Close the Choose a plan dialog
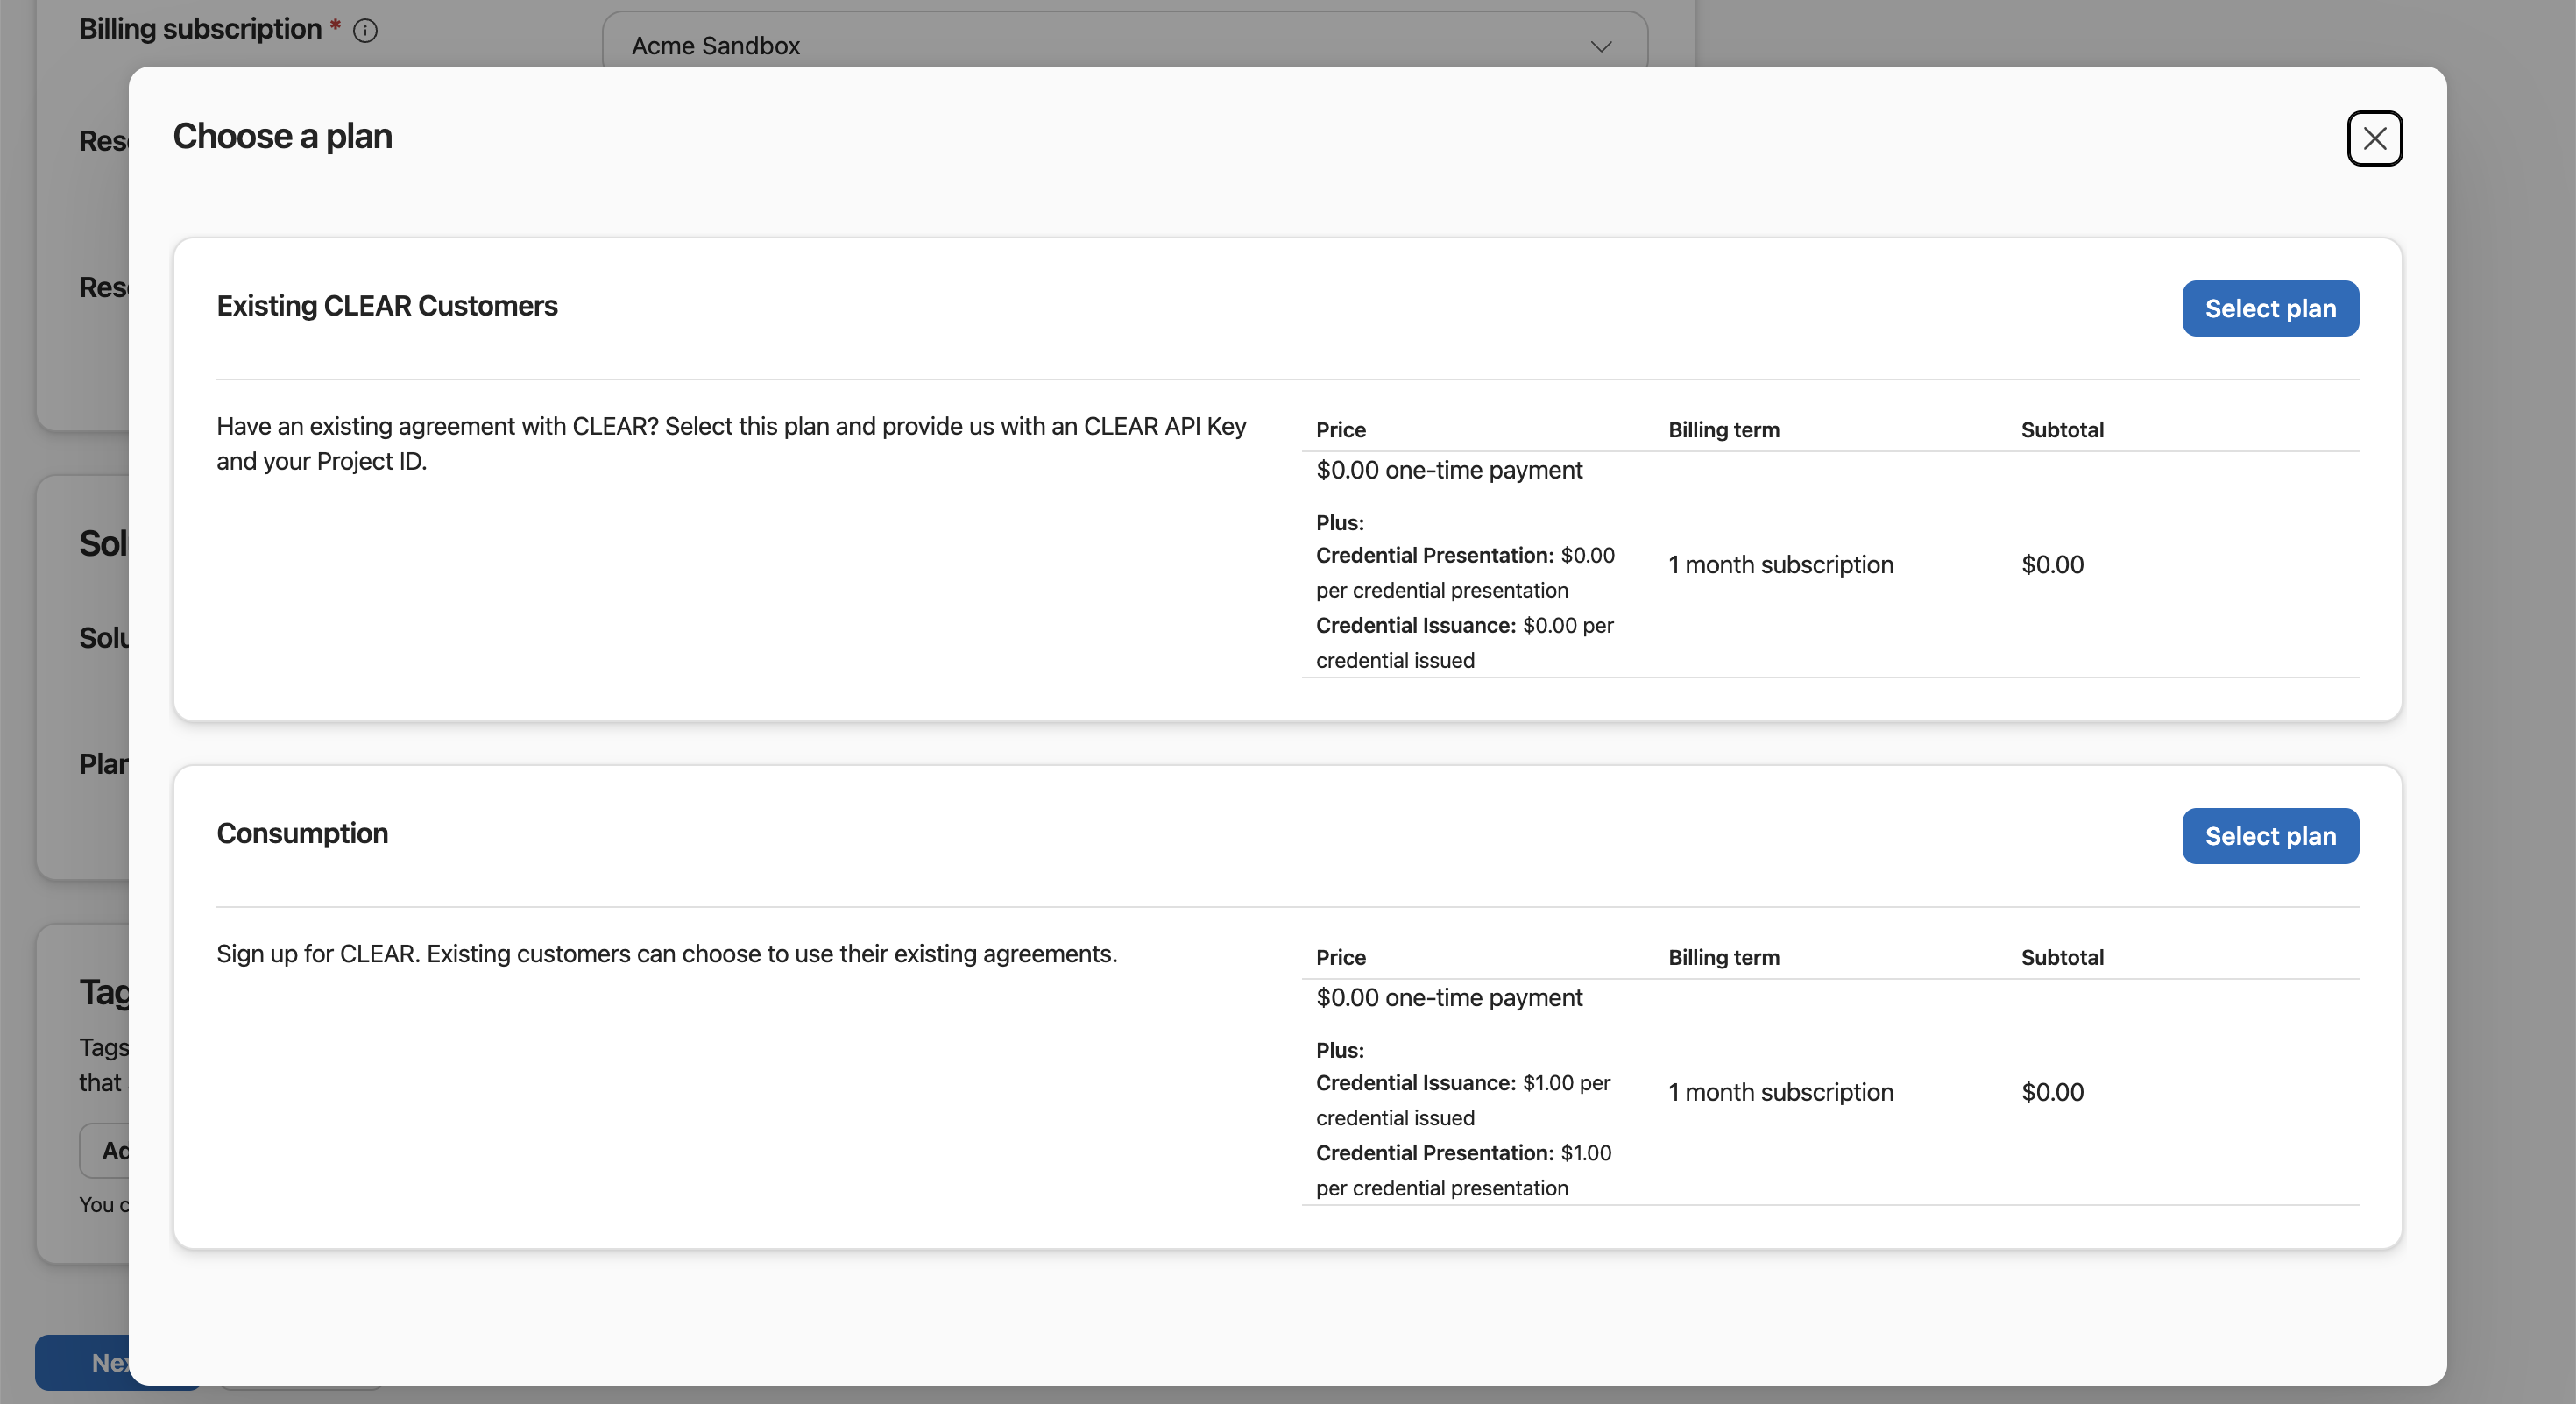This screenshot has height=1404, width=2576. pyautogui.click(x=2374, y=138)
